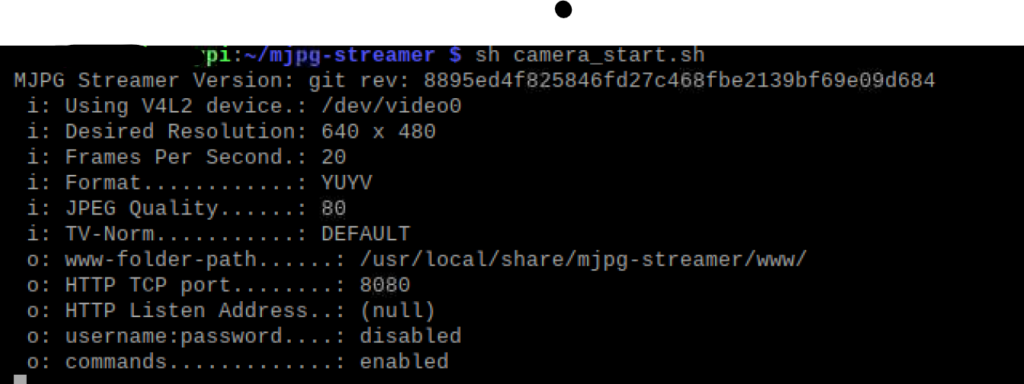1024x384 pixels.
Task: Click the git revision hash
Action: 679,80
